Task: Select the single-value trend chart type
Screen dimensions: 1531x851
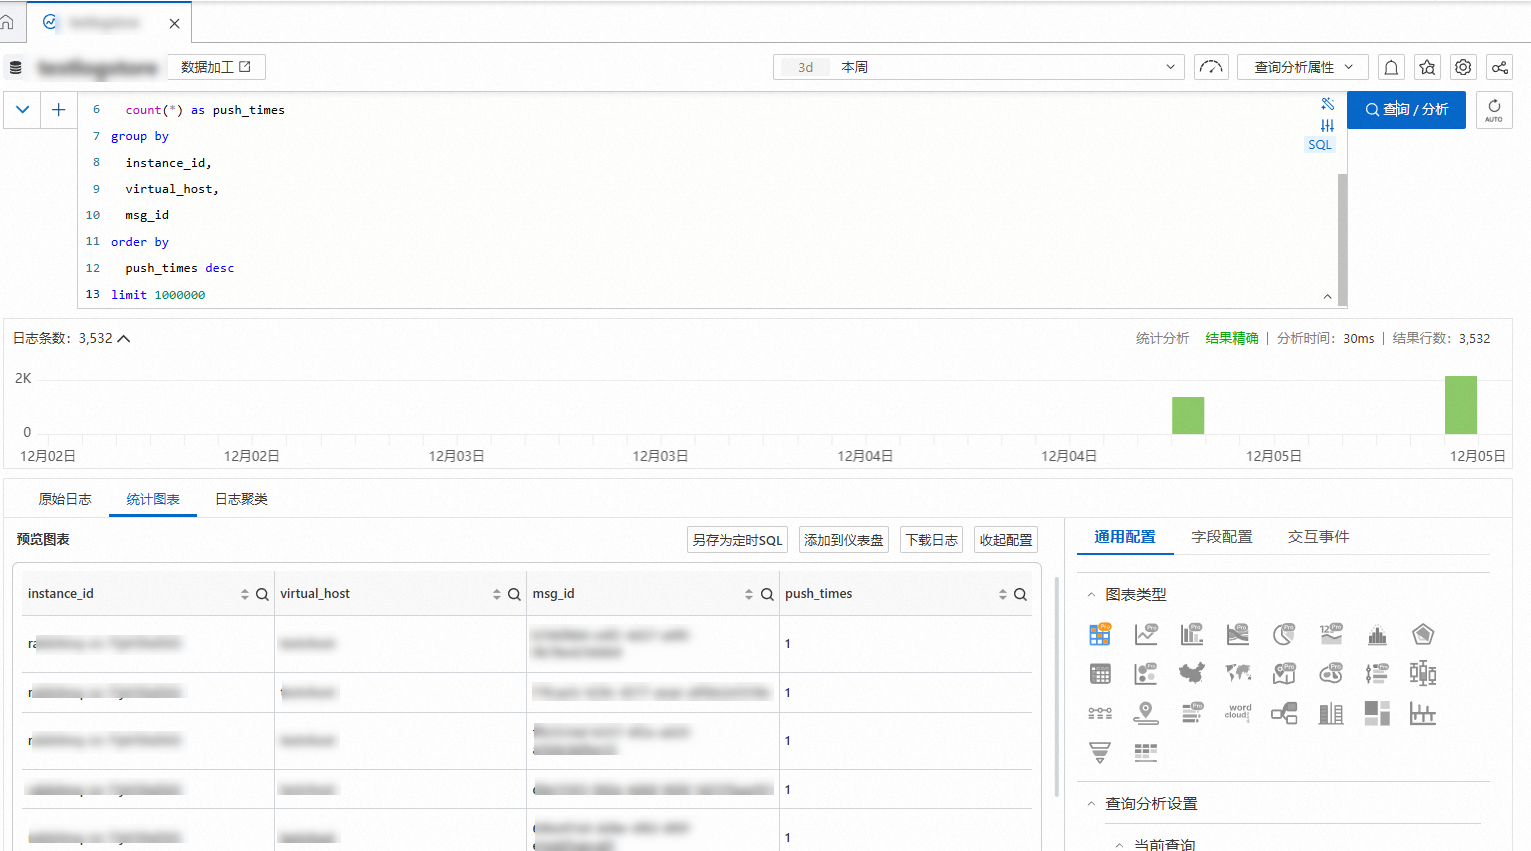Action: (1331, 634)
